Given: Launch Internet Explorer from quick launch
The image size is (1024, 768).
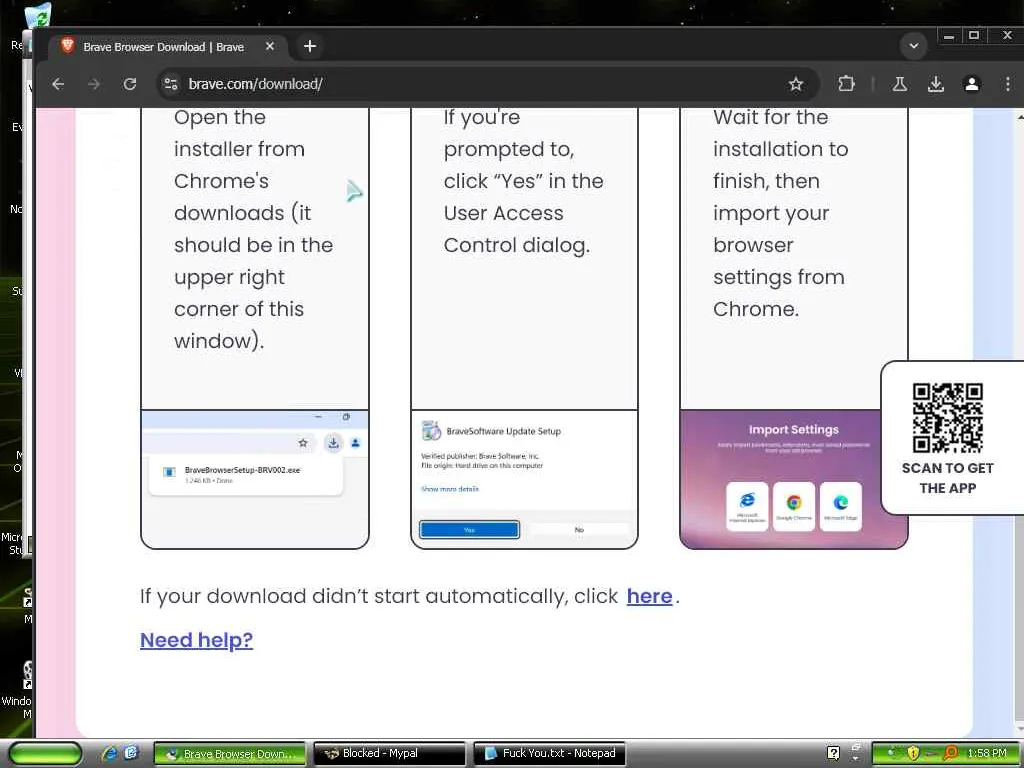Looking at the screenshot, I should tap(110, 754).
